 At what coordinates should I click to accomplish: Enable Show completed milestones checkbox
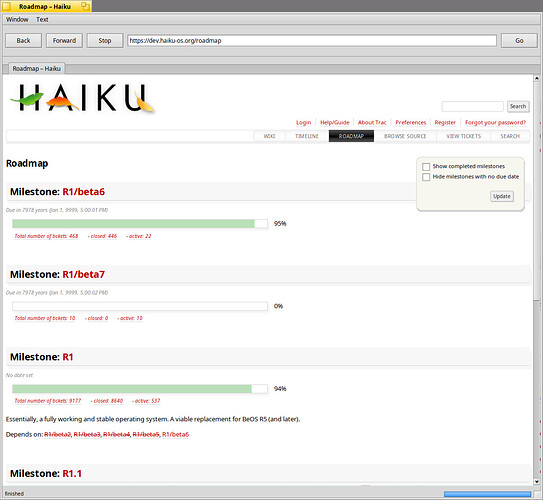click(426, 167)
